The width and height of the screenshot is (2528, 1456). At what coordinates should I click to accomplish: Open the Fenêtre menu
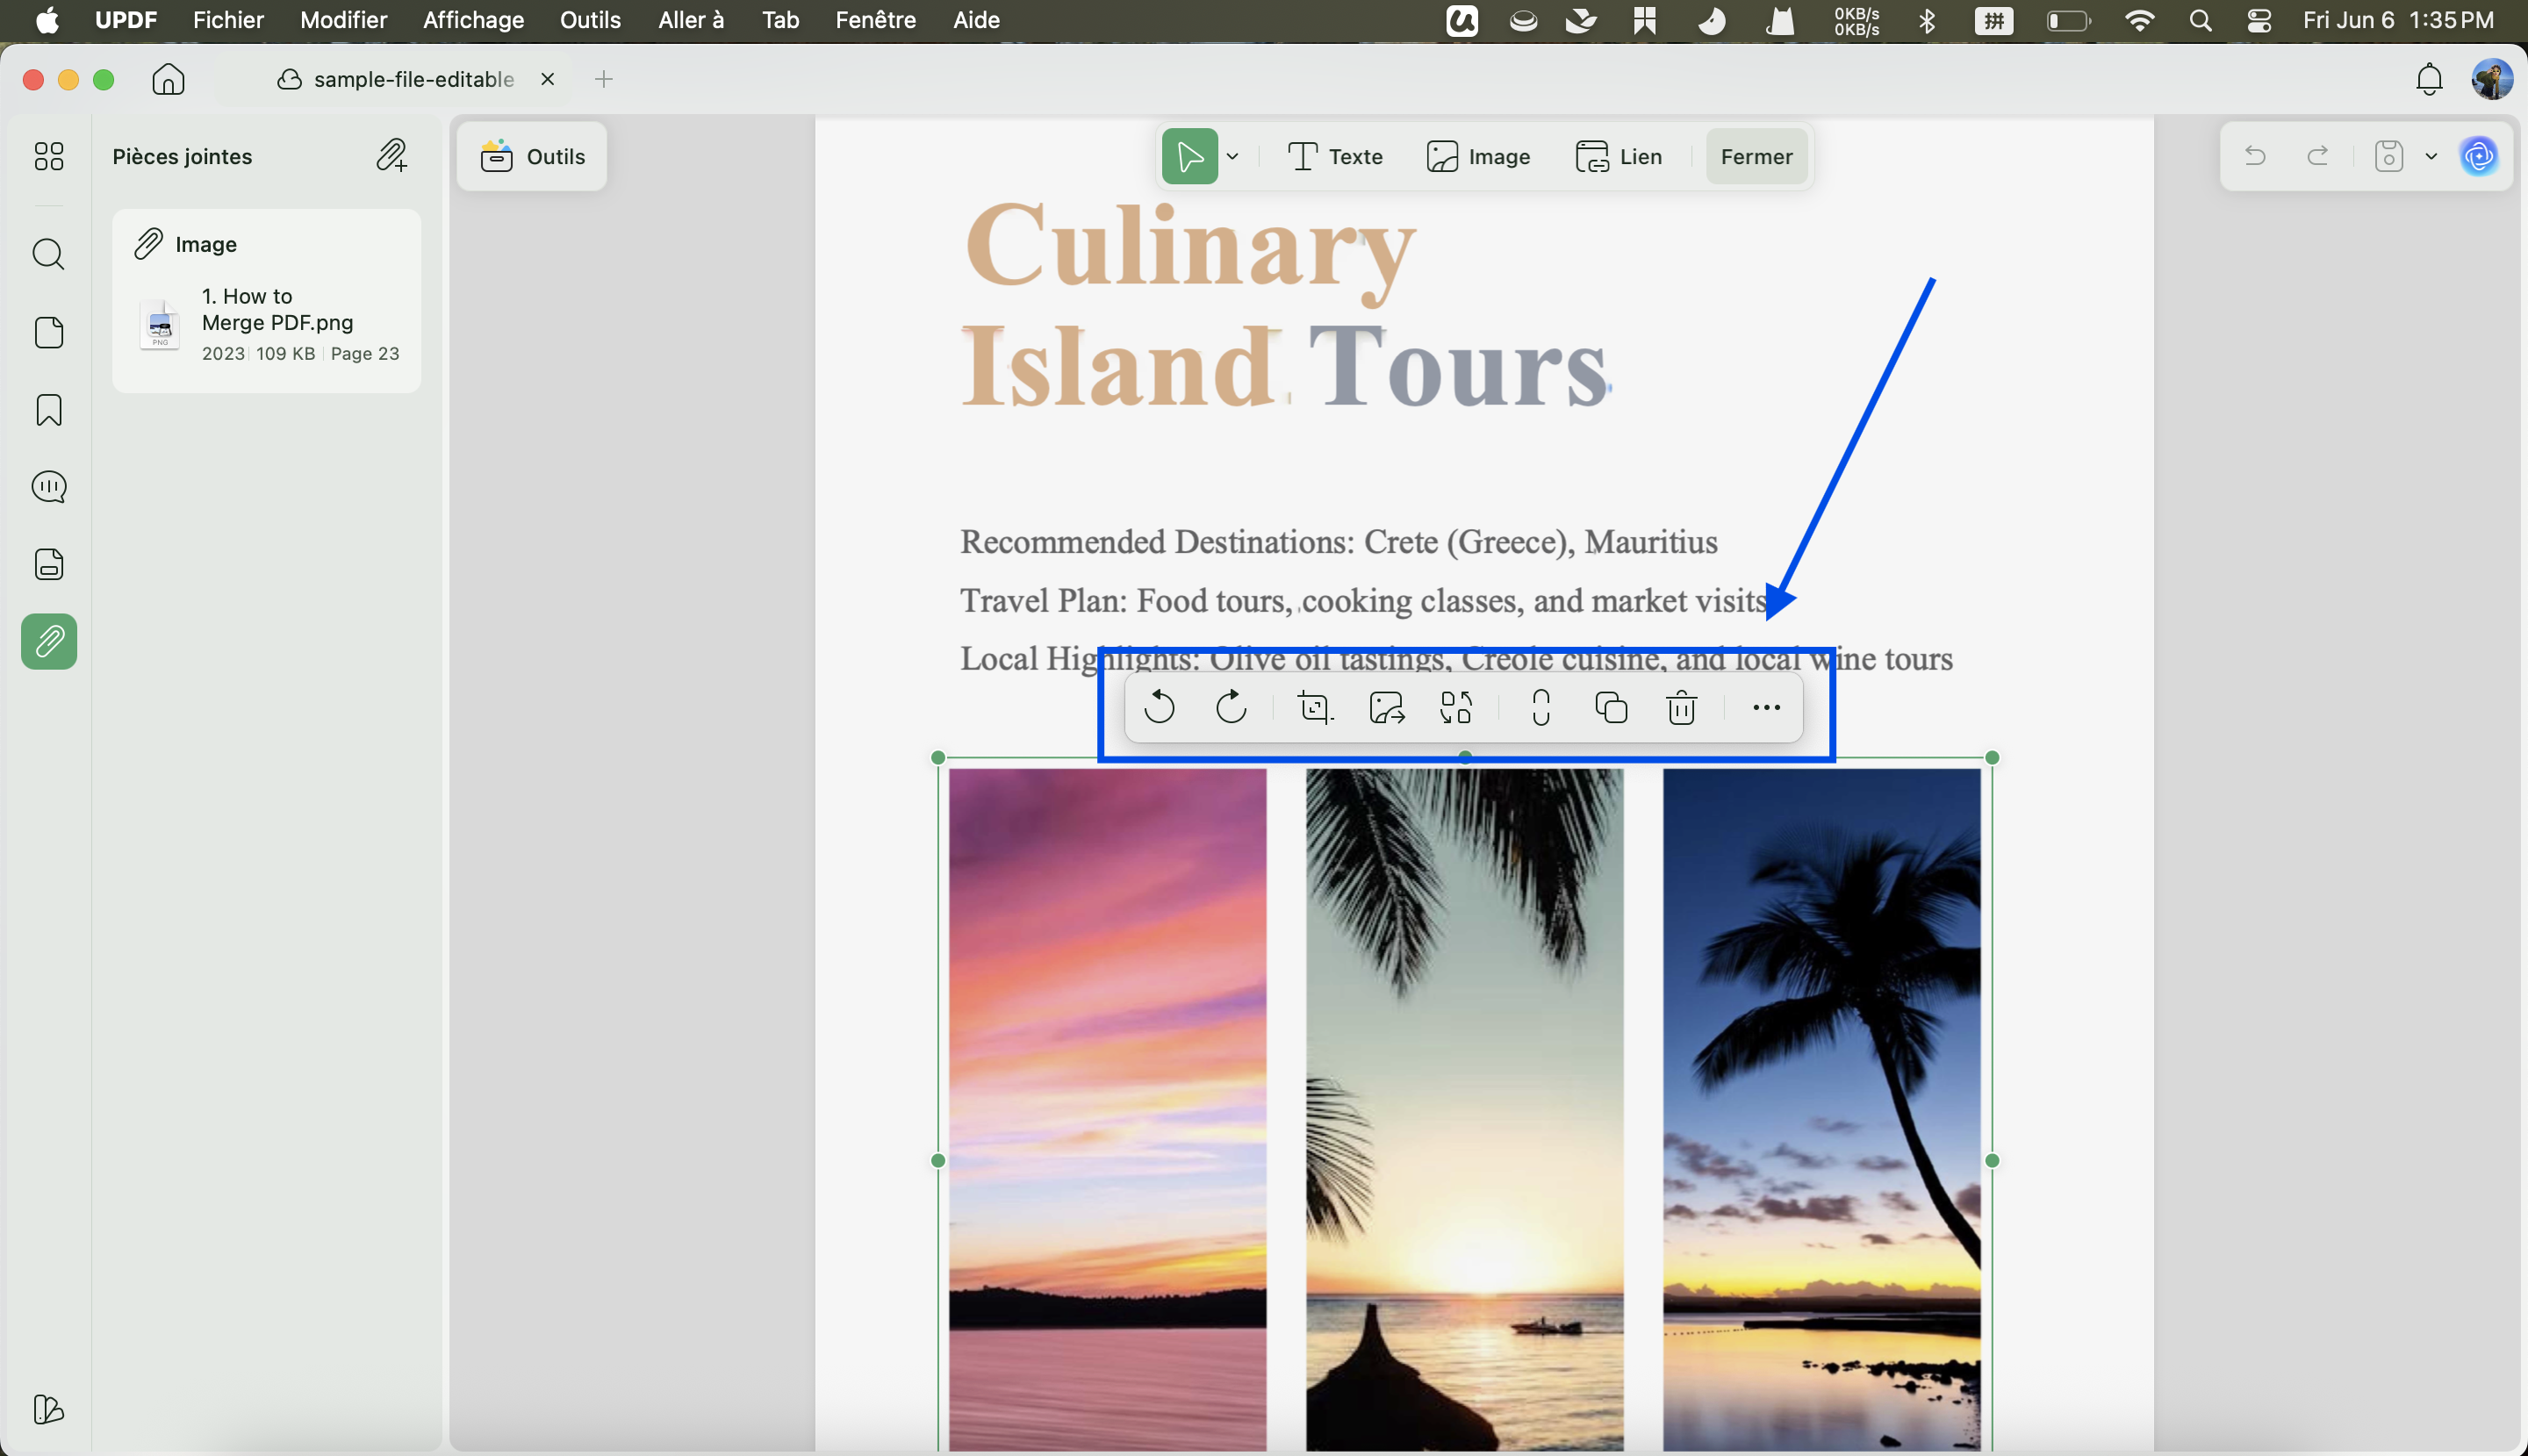[x=875, y=20]
